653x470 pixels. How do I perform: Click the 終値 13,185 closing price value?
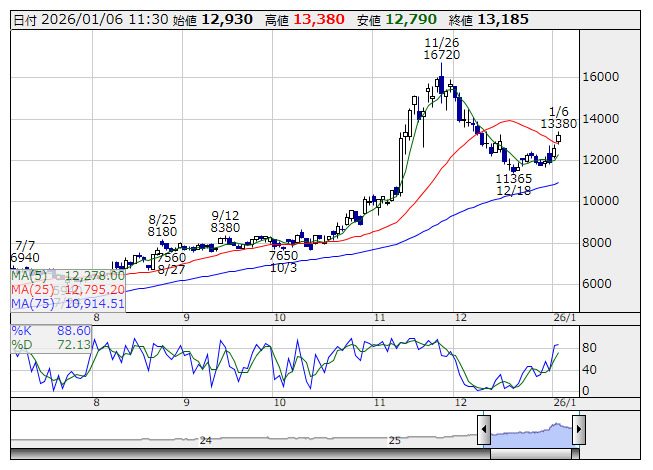(x=501, y=19)
